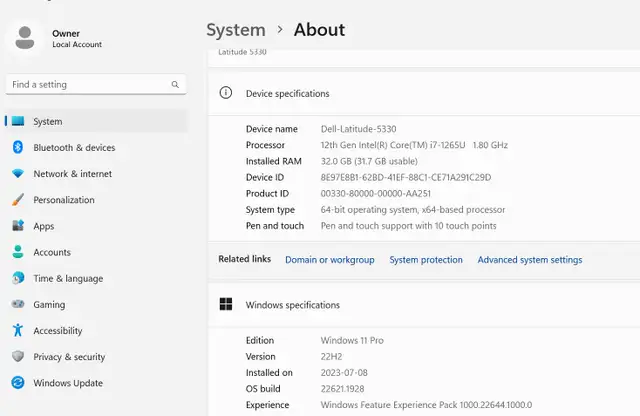Viewport: 640px width, 416px height.
Task: Open Domain or workgroup link
Action: click(x=329, y=260)
